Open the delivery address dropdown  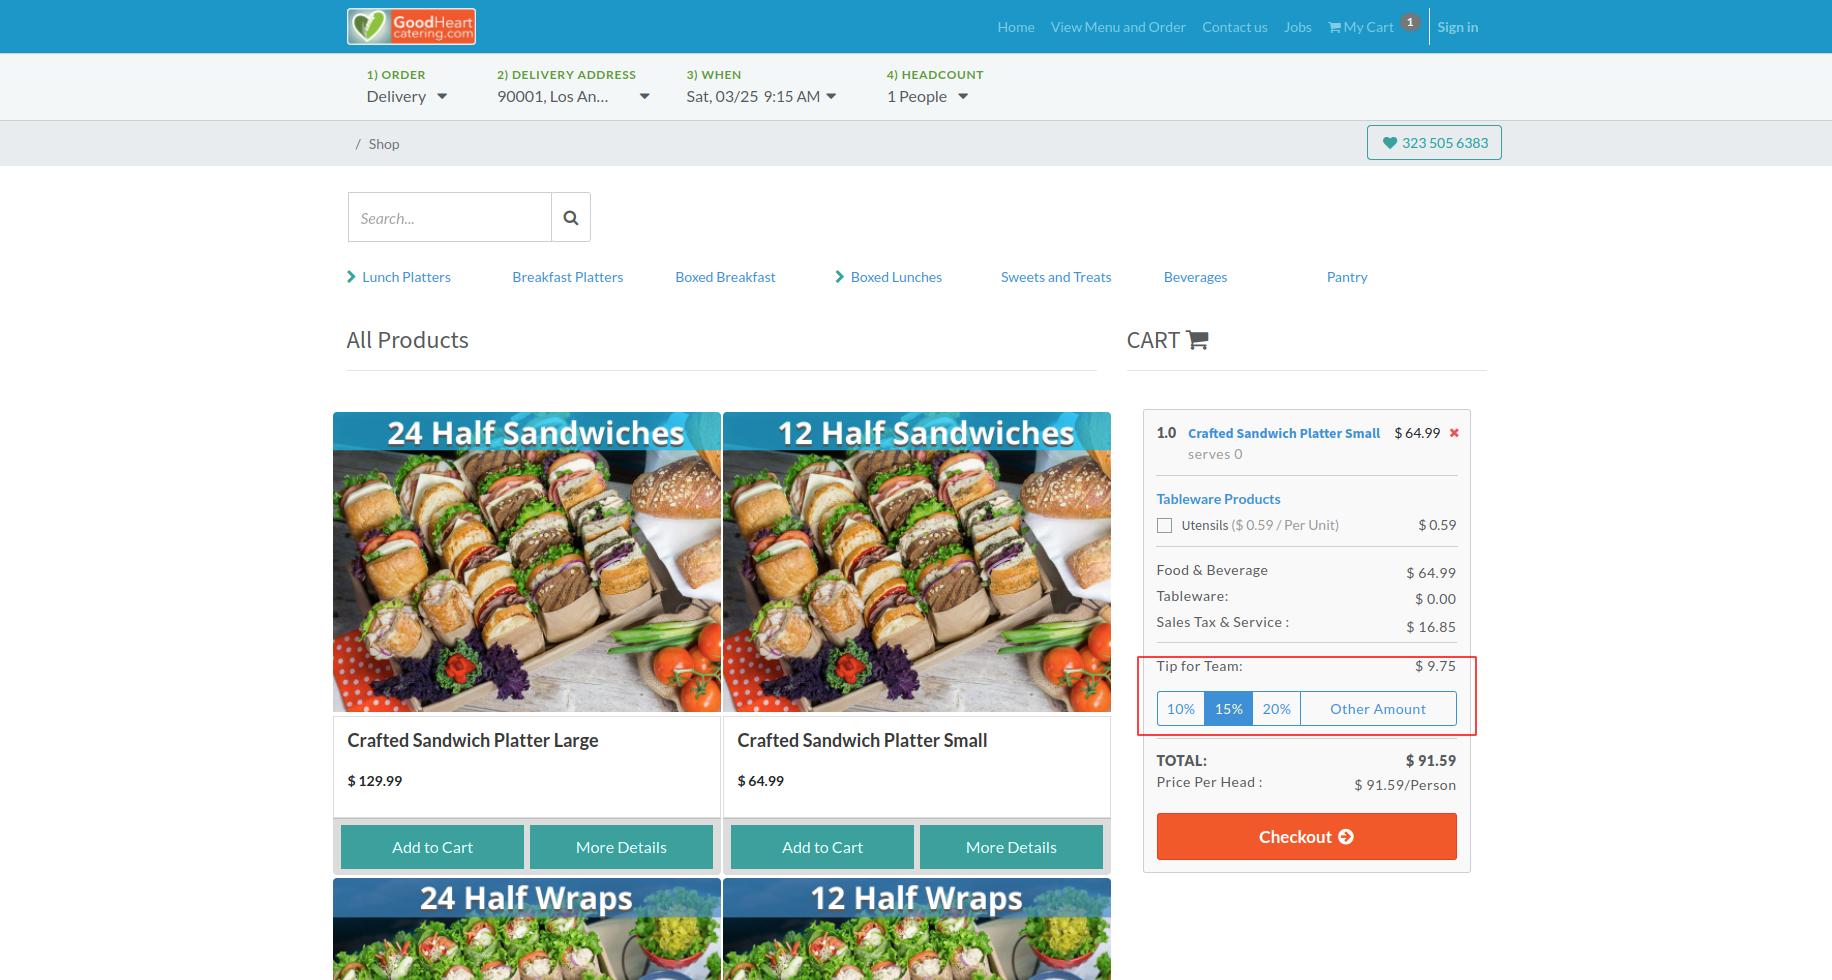[x=573, y=97]
